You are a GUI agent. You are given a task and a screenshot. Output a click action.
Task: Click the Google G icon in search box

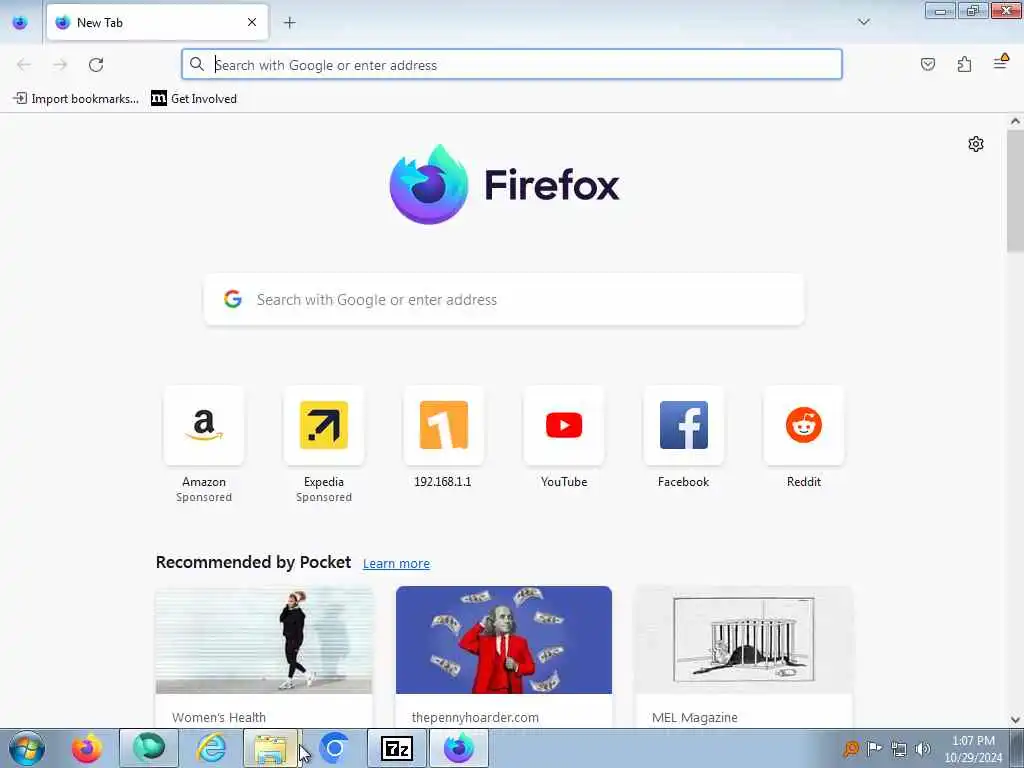click(233, 299)
